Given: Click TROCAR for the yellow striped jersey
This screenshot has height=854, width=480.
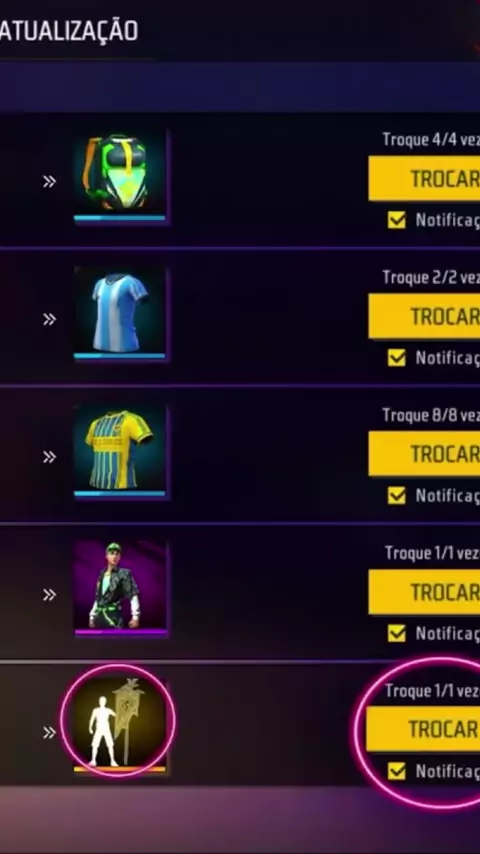Looking at the screenshot, I should (424, 454).
